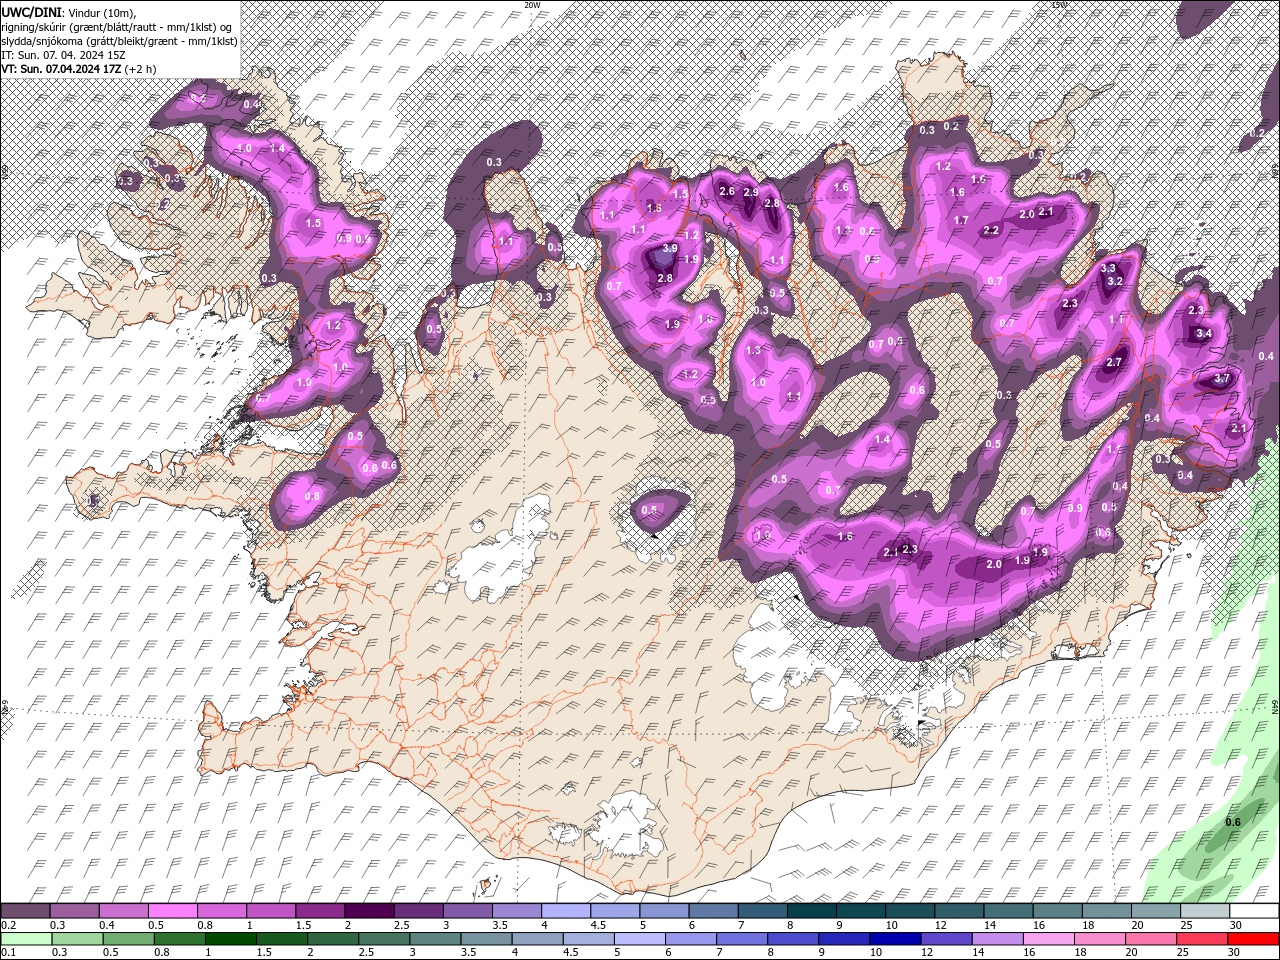This screenshot has height=960, width=1280.
Task: Select the white 30 snow legend swatch
Action: coord(1254,911)
